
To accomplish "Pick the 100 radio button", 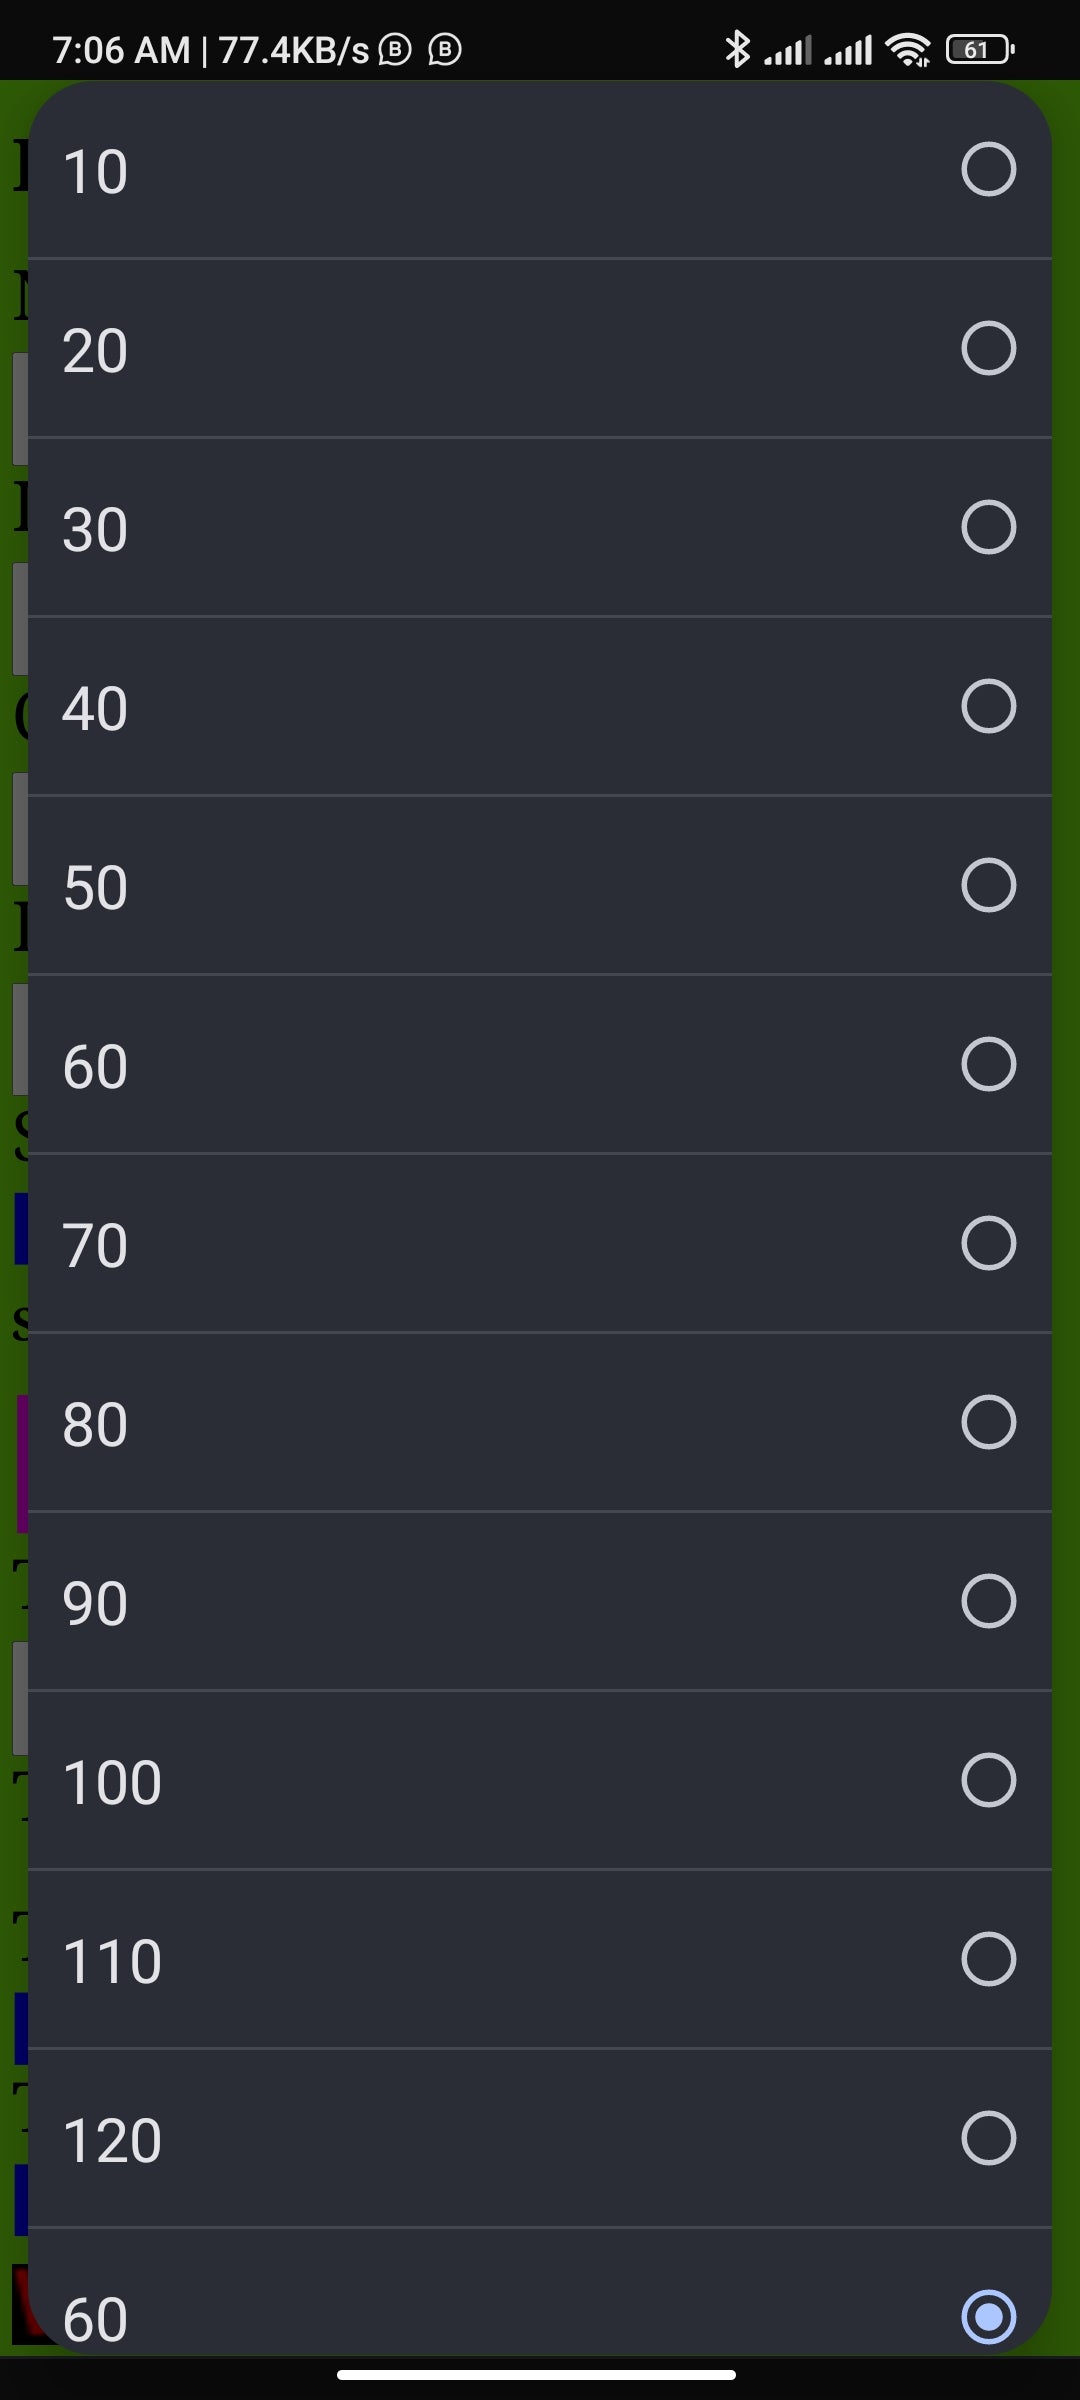I will [x=988, y=1780].
